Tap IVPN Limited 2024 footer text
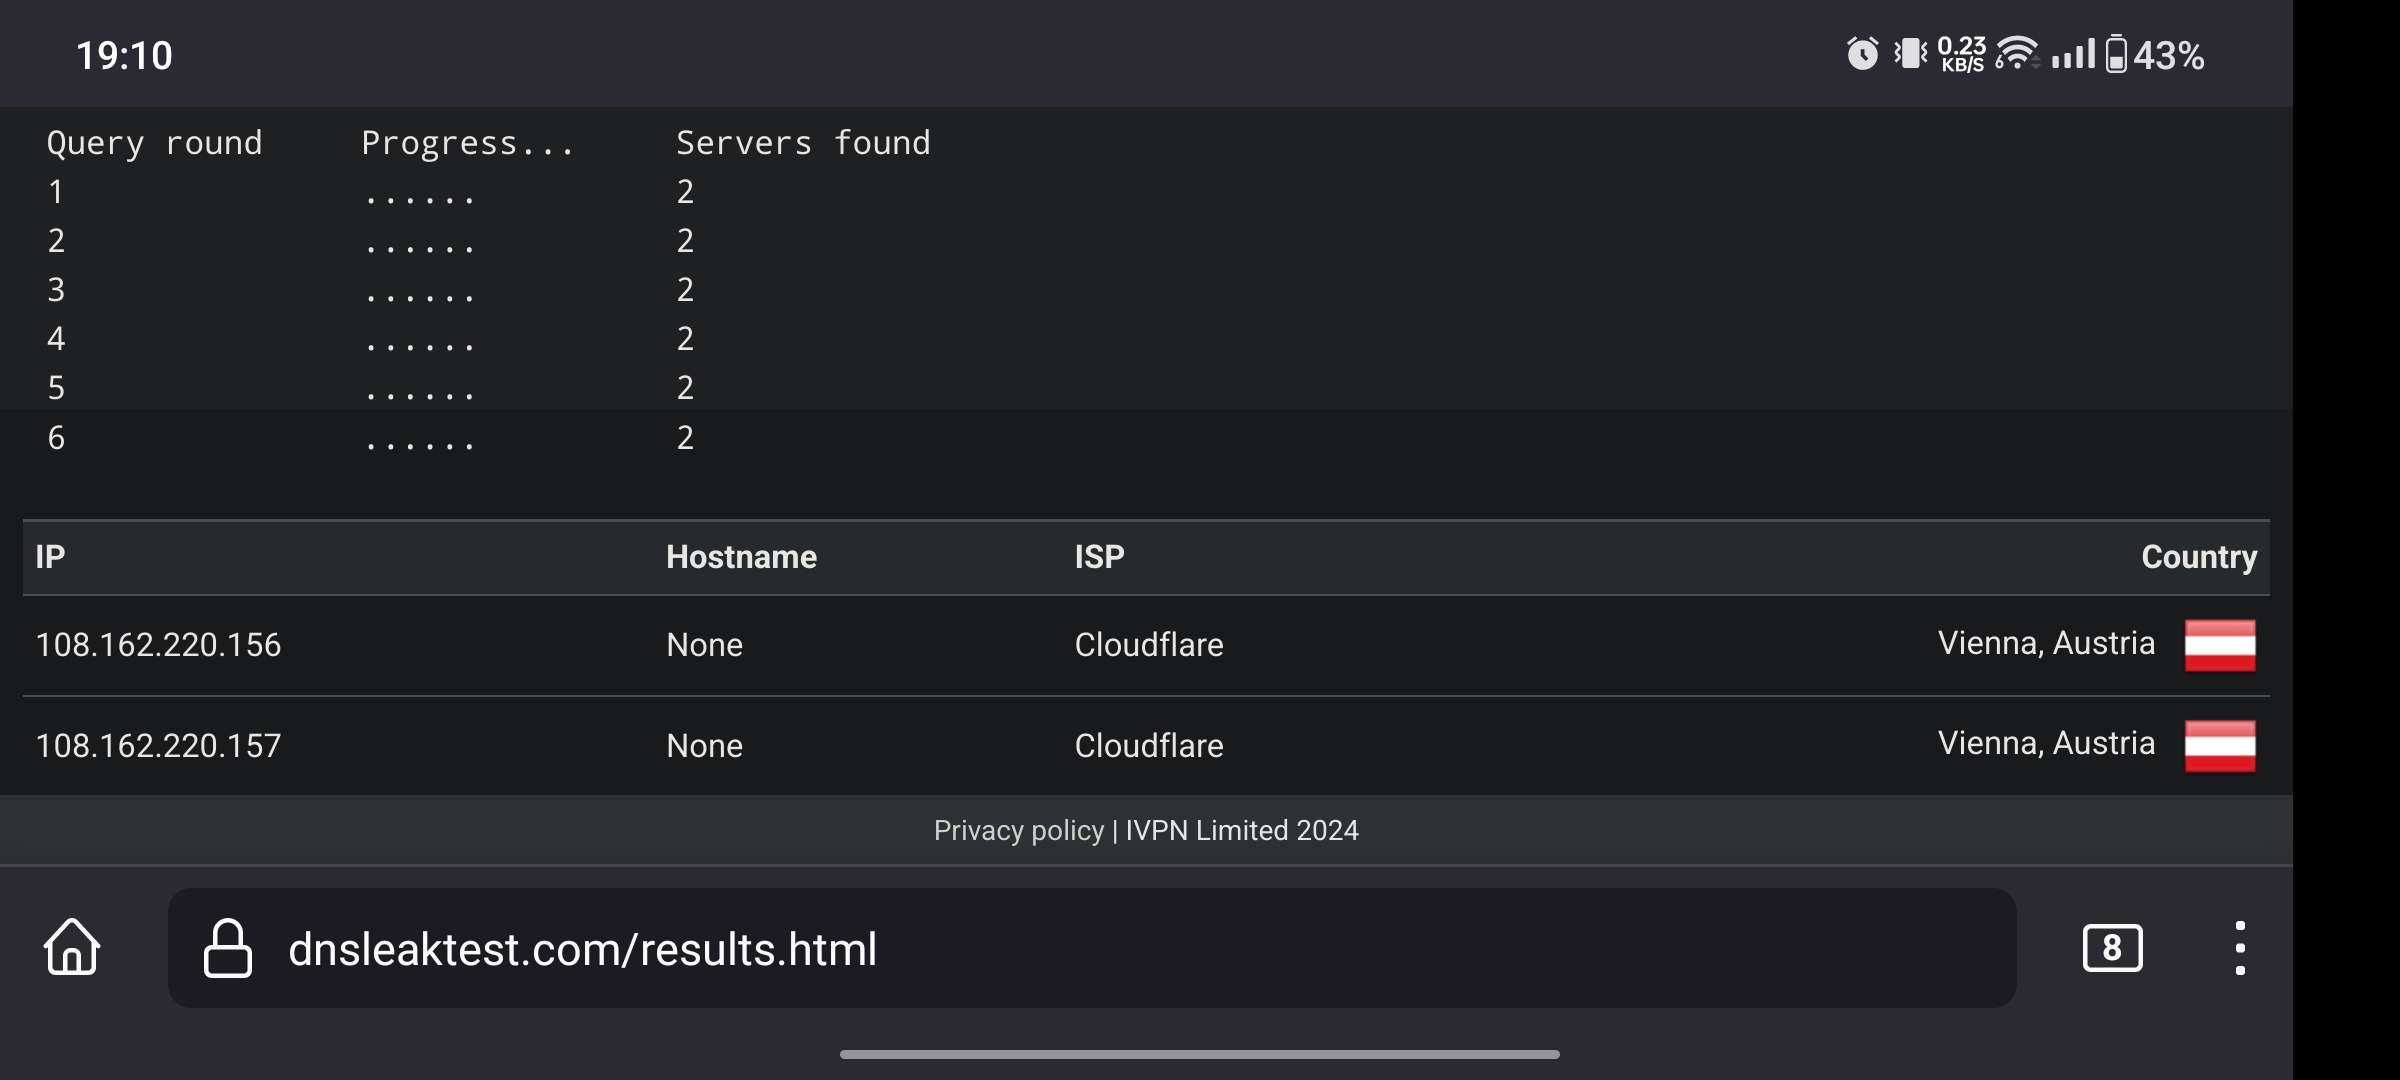The height and width of the screenshot is (1080, 2400). click(x=1242, y=830)
